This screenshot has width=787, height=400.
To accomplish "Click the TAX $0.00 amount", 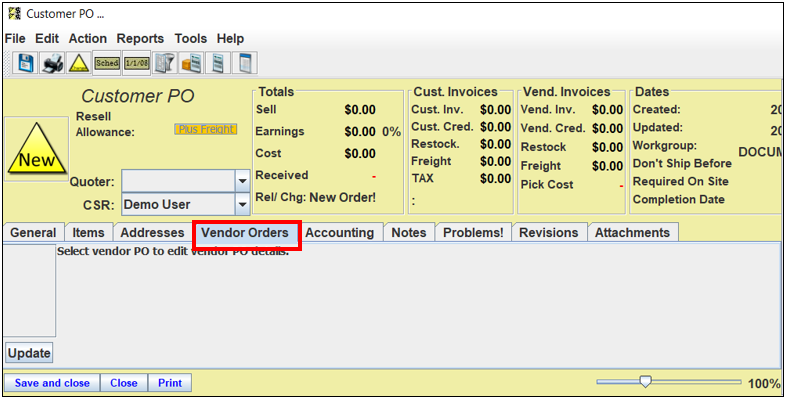I will point(495,179).
